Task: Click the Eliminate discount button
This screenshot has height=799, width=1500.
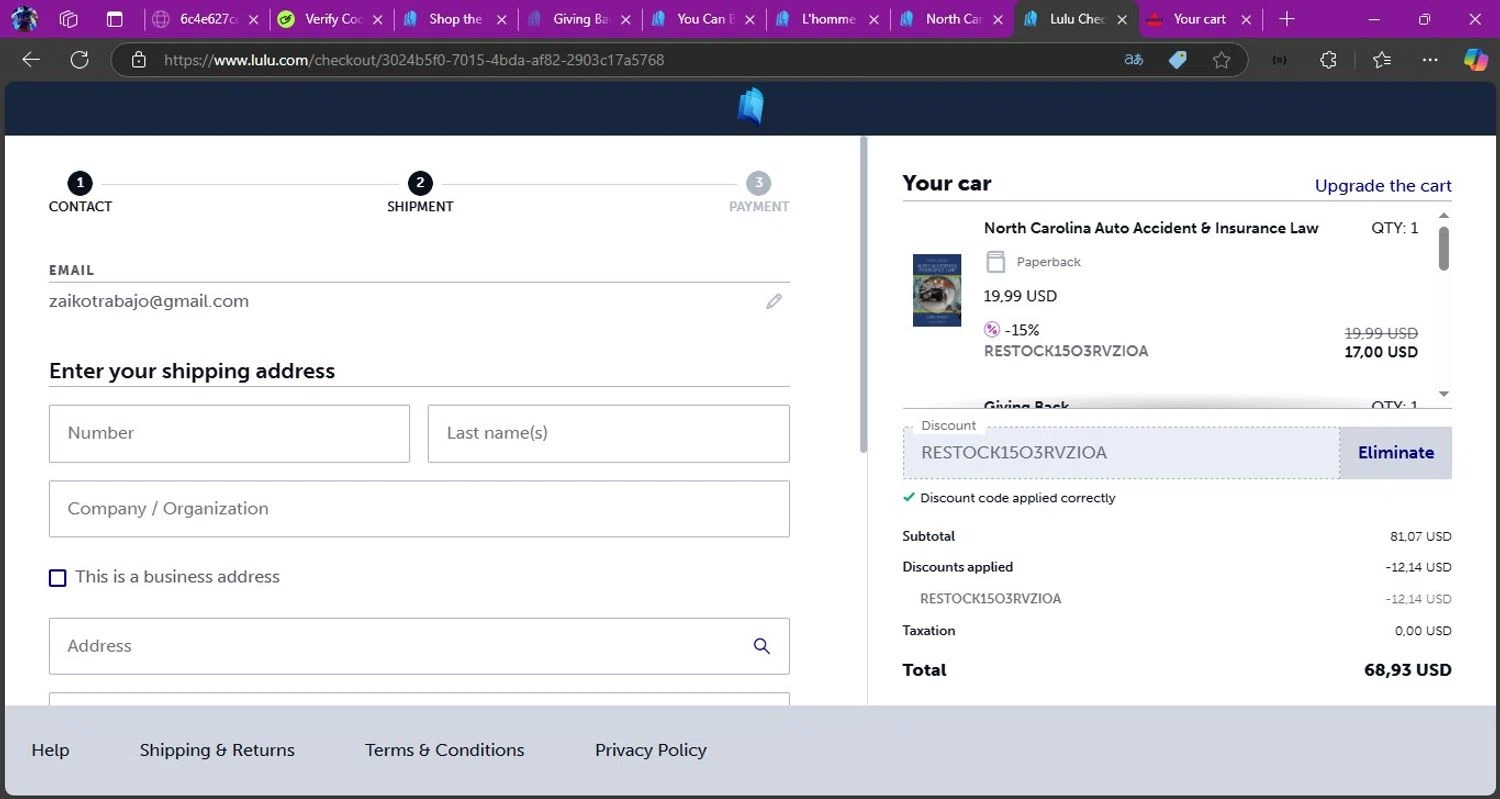Action: click(x=1396, y=453)
